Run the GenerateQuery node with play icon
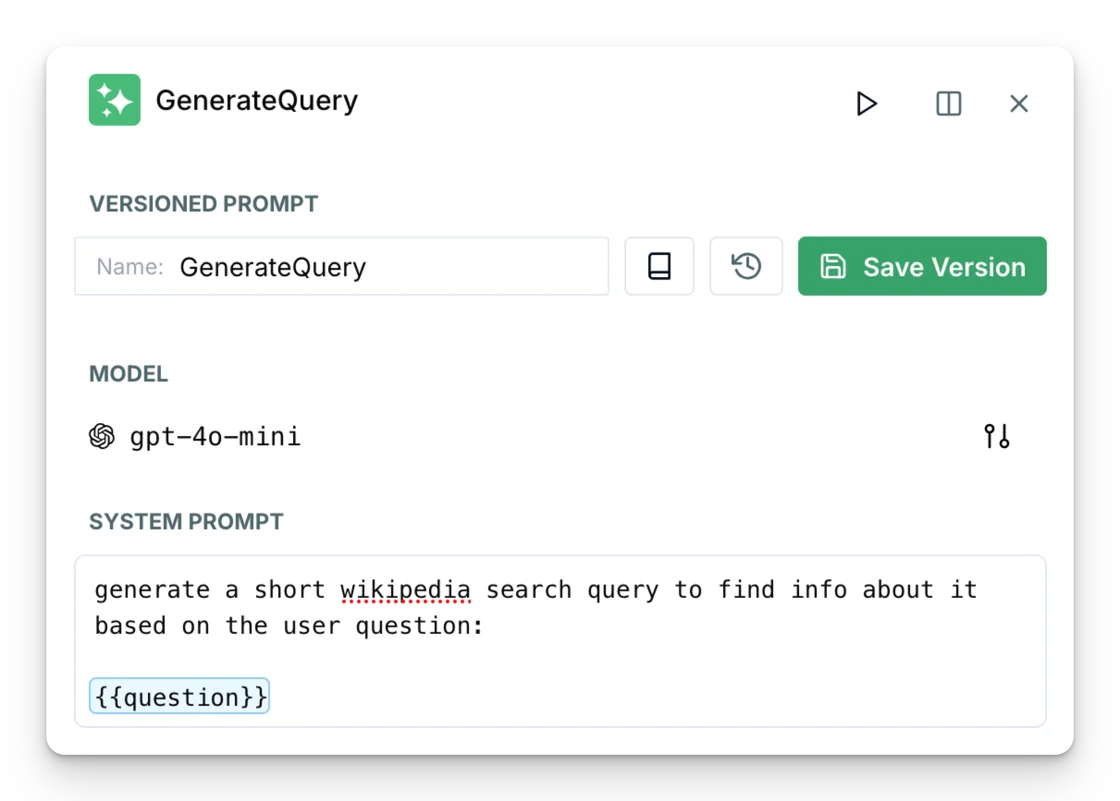Image resolution: width=1120 pixels, height=801 pixels. 866,104
